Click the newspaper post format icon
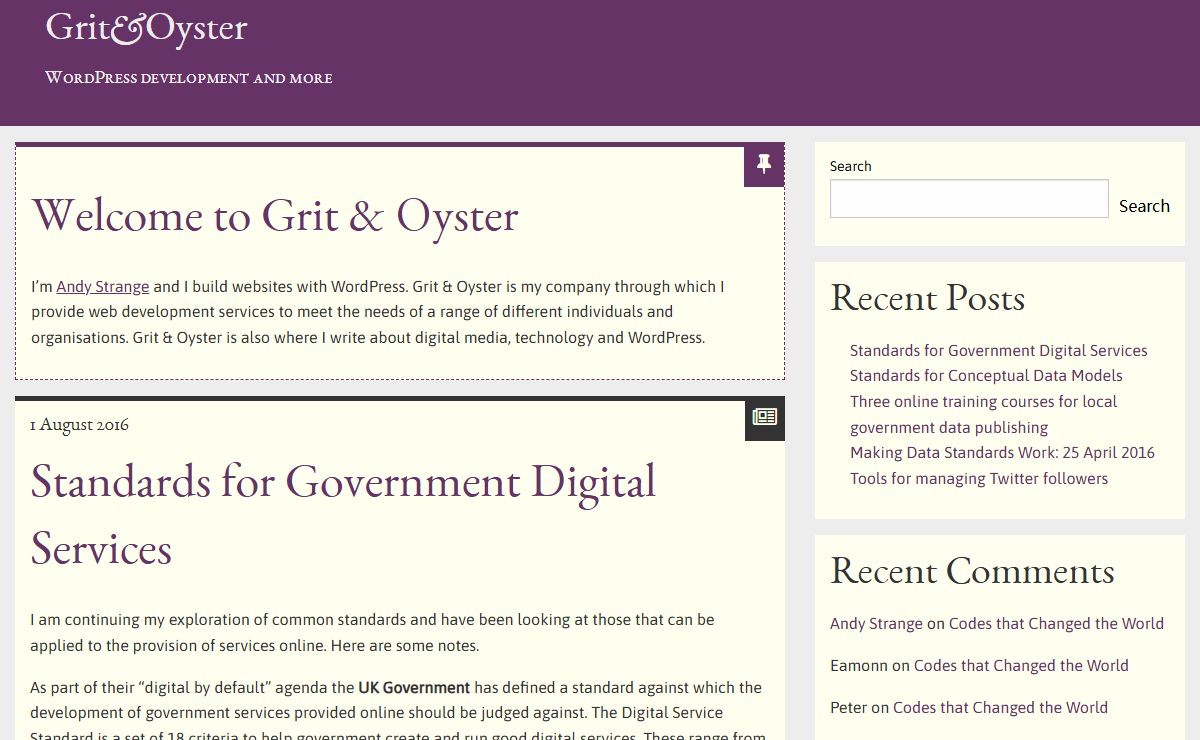The width and height of the screenshot is (1200, 740). pos(764,419)
